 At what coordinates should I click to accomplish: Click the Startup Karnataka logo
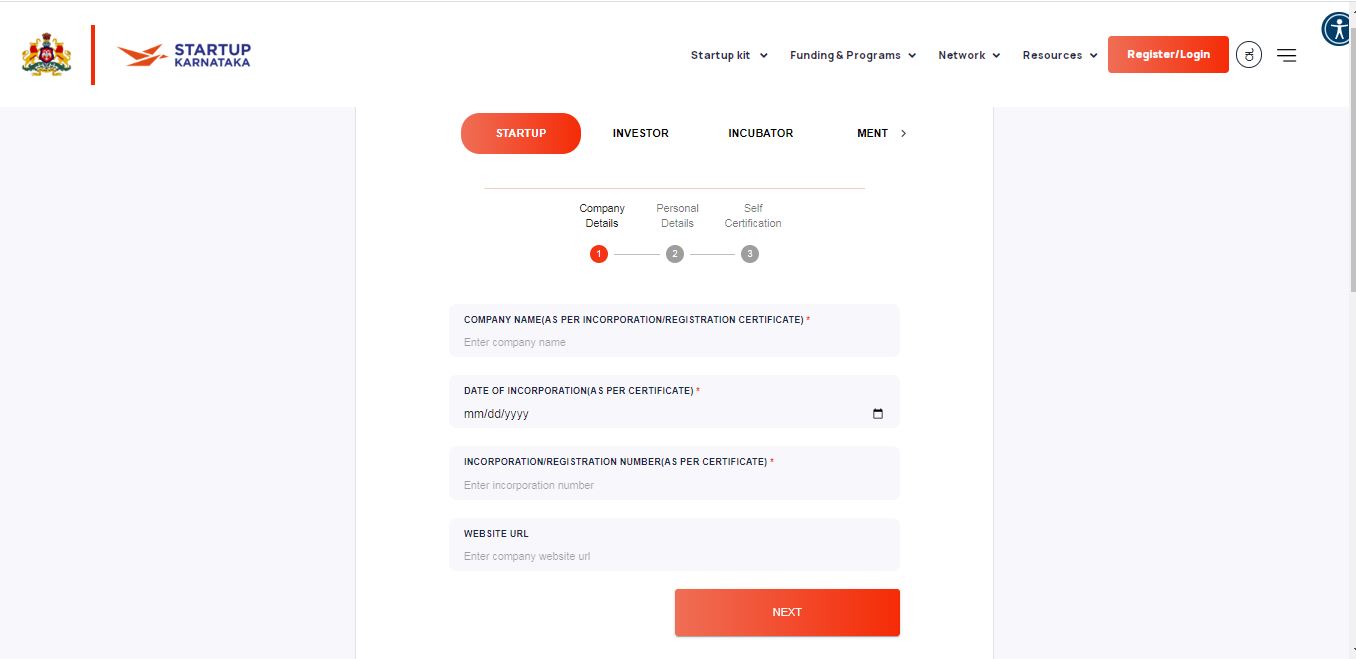183,54
